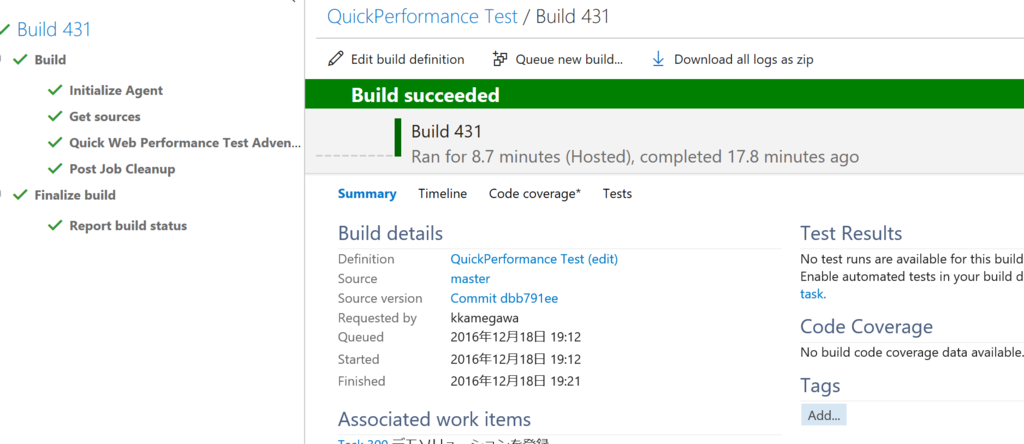1024x444 pixels.
Task: Collapse the Build node in the tree
Action: pyautogui.click(x=1, y=59)
